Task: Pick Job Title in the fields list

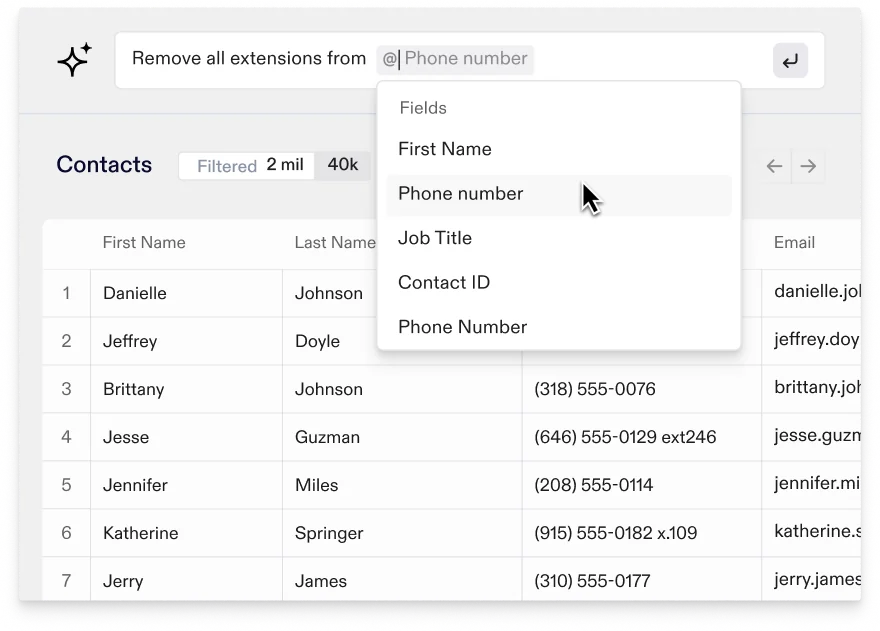Action: click(x=435, y=238)
